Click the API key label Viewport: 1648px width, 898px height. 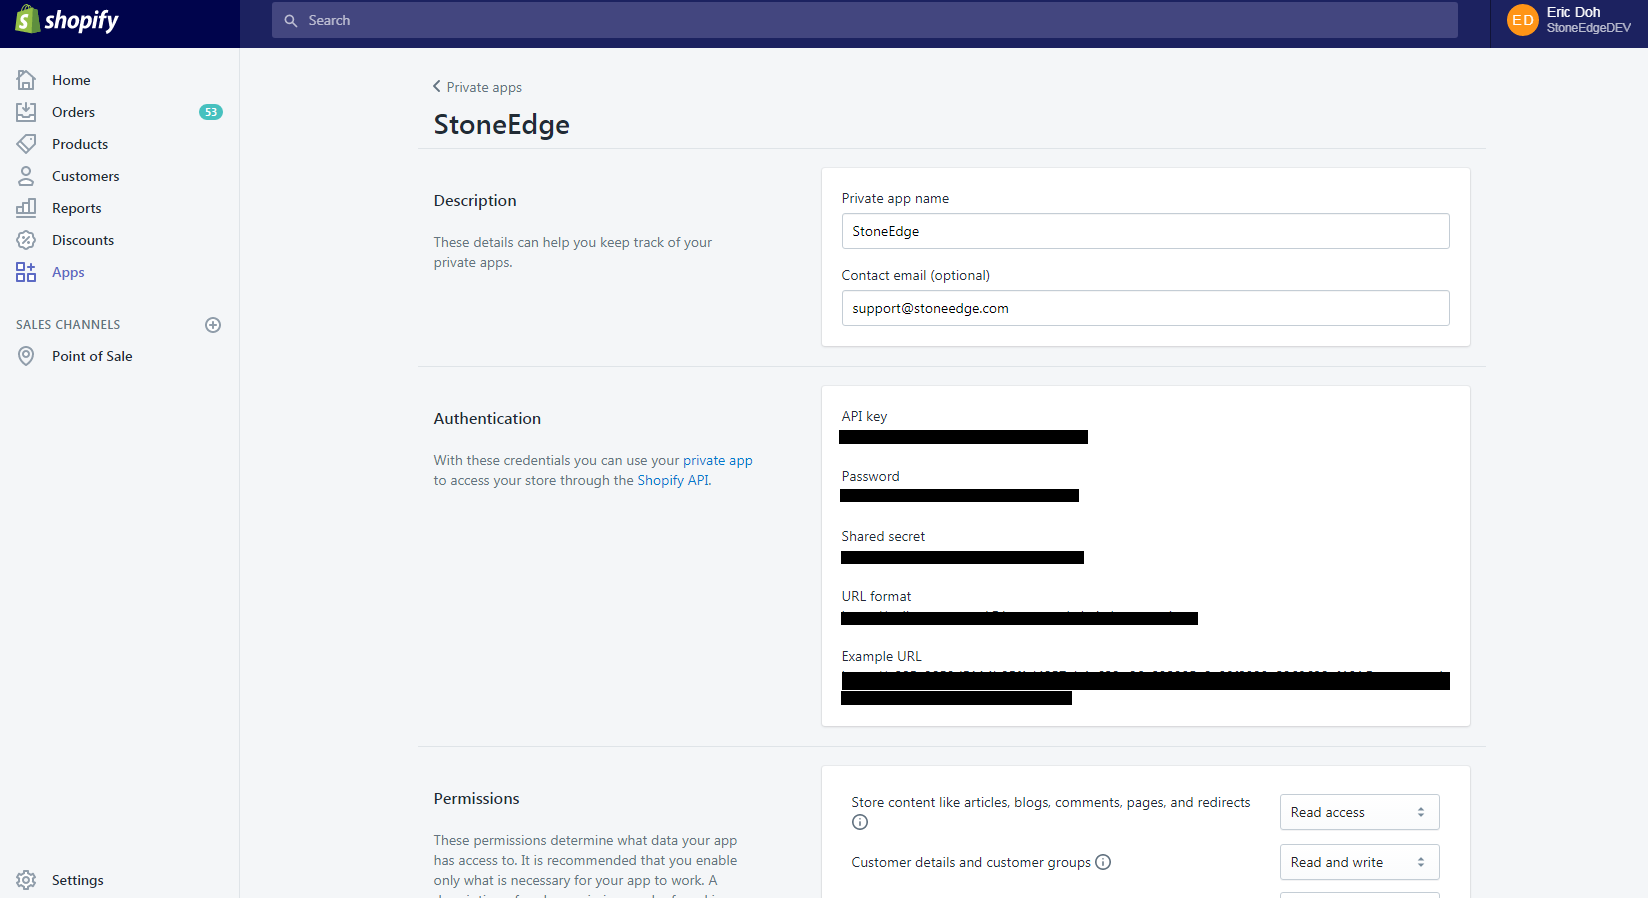864,416
